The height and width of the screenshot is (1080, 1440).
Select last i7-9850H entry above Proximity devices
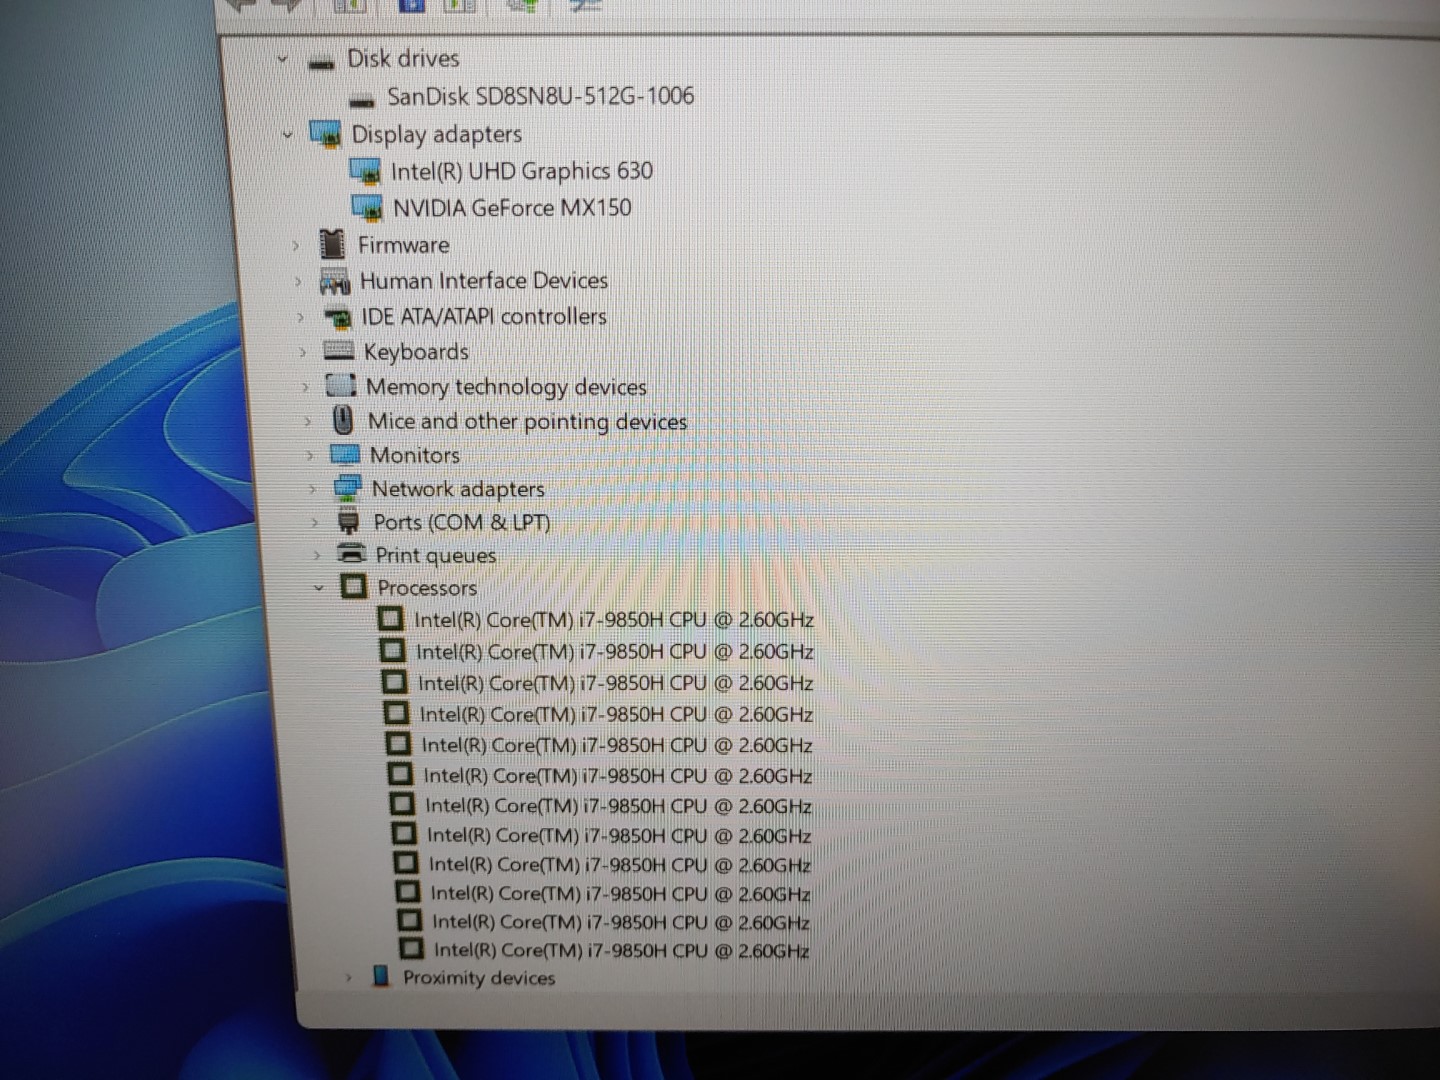pos(621,950)
